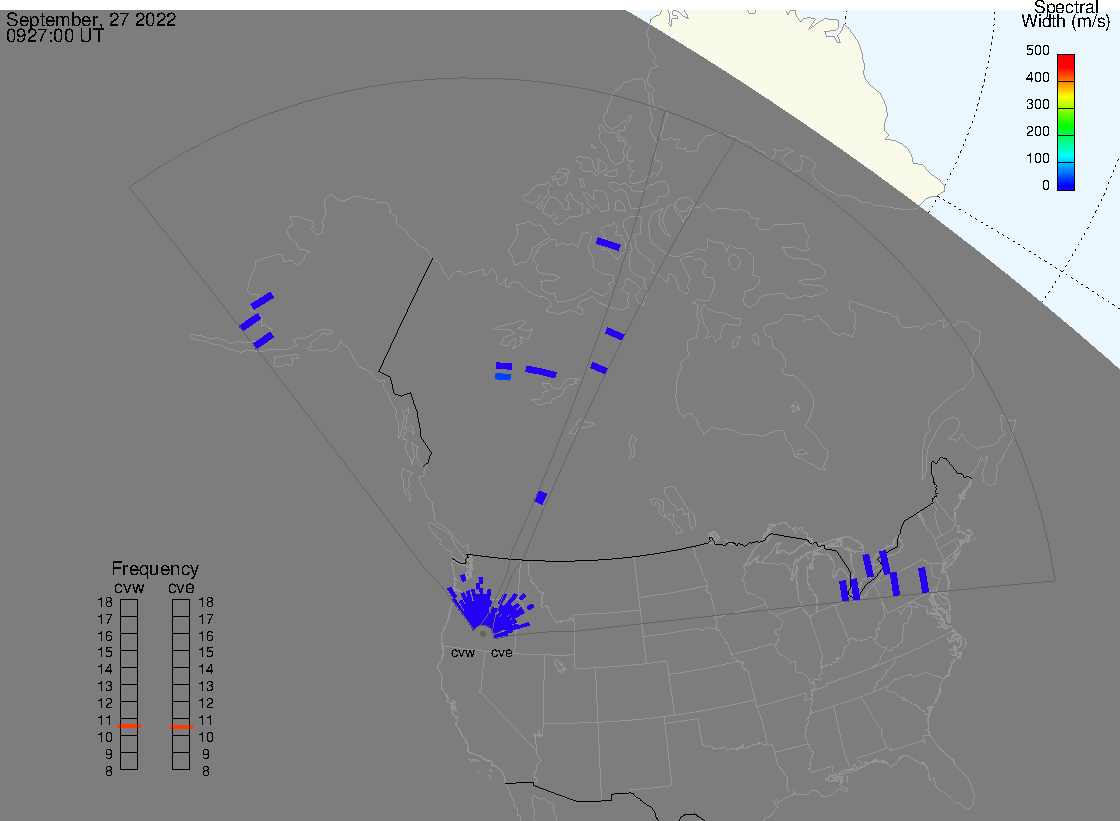Click the 'cve' radar station label on map
The height and width of the screenshot is (821, 1120).
click(501, 653)
